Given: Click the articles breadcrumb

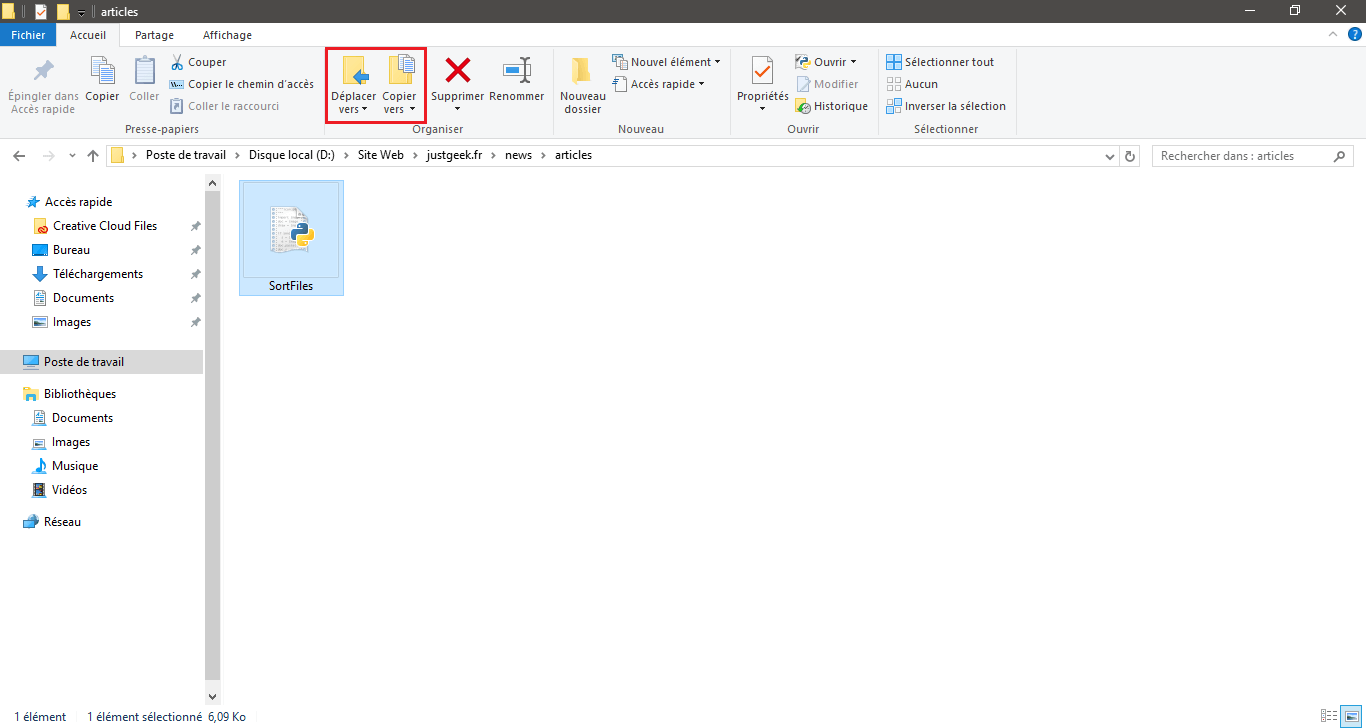Looking at the screenshot, I should tap(574, 156).
